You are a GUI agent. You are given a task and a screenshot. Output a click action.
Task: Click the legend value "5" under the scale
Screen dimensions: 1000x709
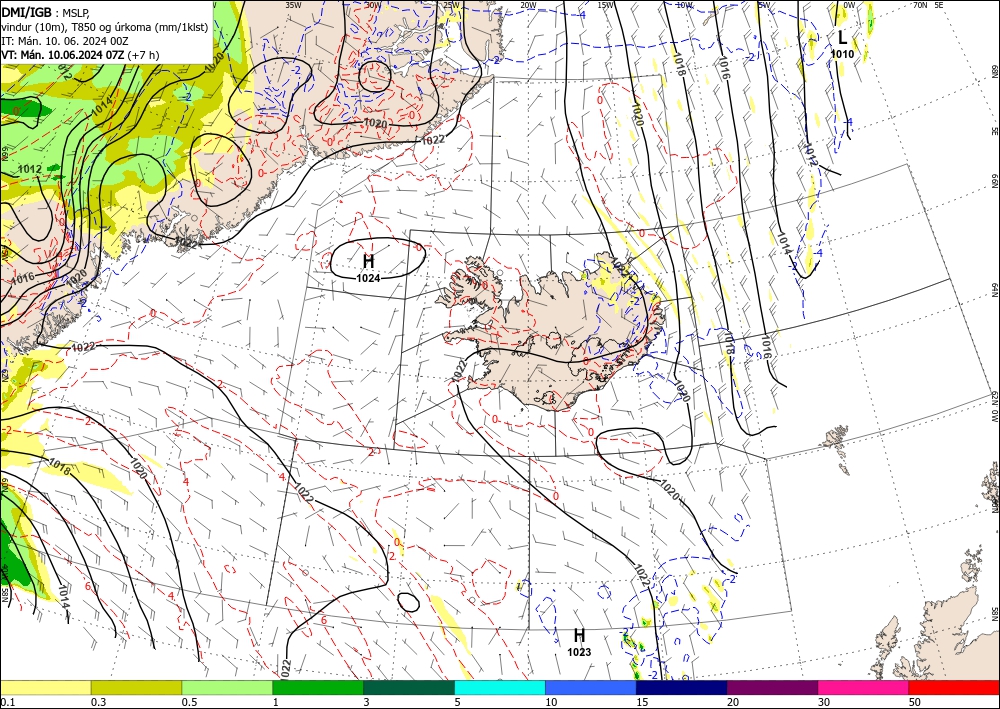(x=457, y=702)
